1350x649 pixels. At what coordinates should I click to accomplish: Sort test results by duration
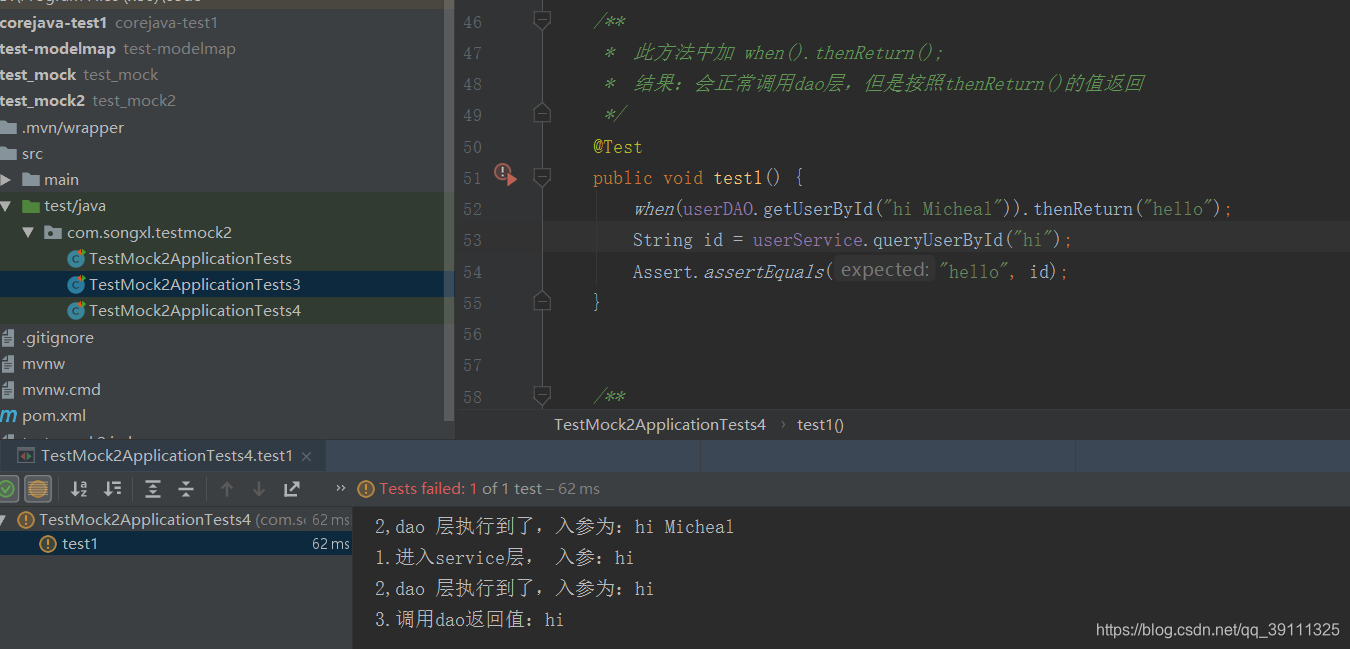point(113,489)
